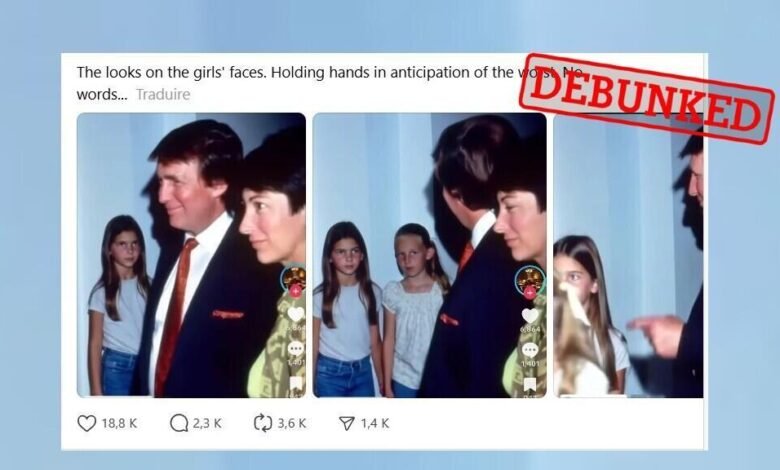Tap the bookmark overlay in the first photo
The width and height of the screenshot is (780, 470).
point(296,383)
